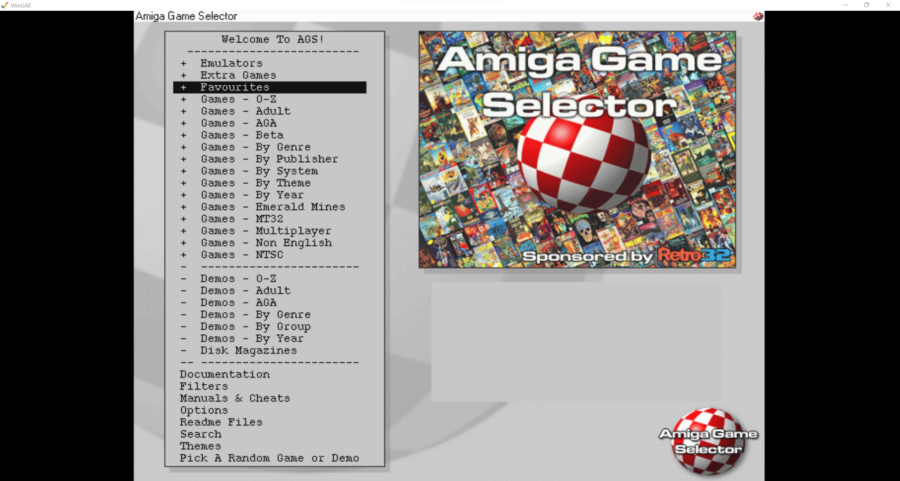
Task: Open the Search entry
Action: [200, 435]
